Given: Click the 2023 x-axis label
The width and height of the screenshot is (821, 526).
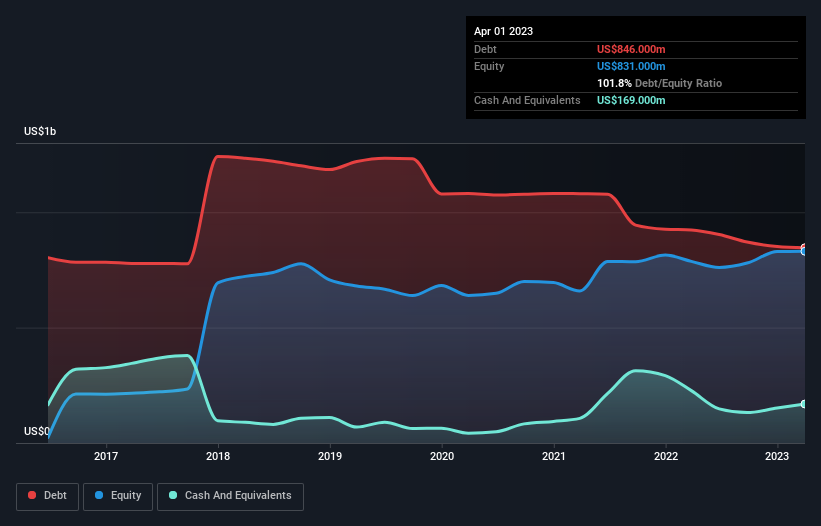Looking at the screenshot, I should (777, 456).
